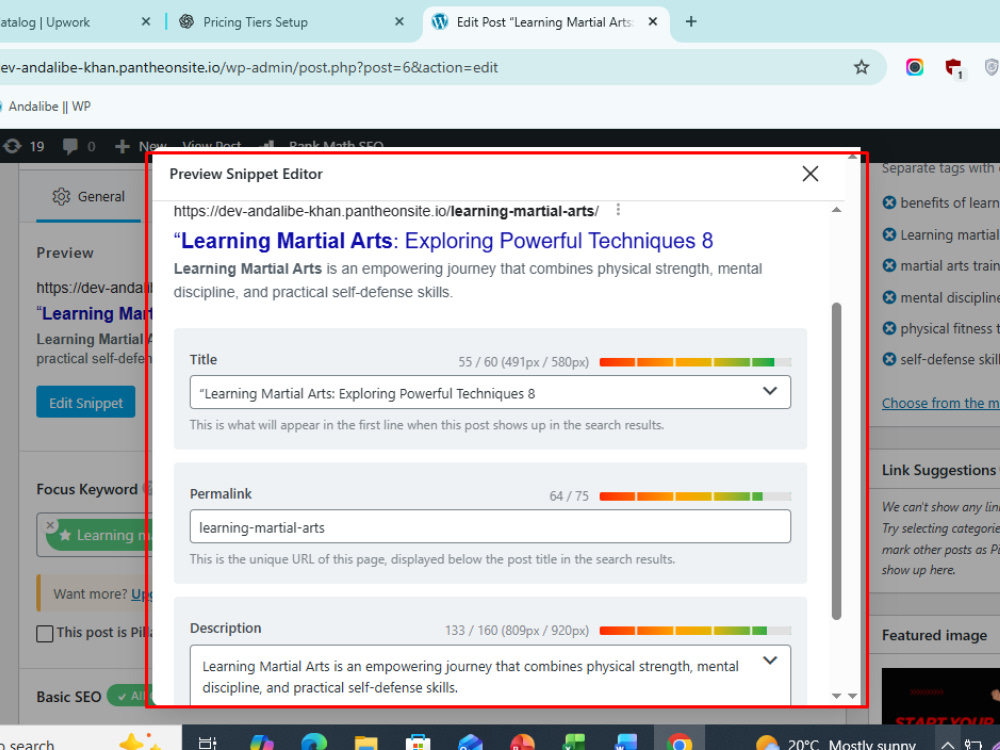
Task: Close the Preview Snippet Editor dialog
Action: (810, 173)
